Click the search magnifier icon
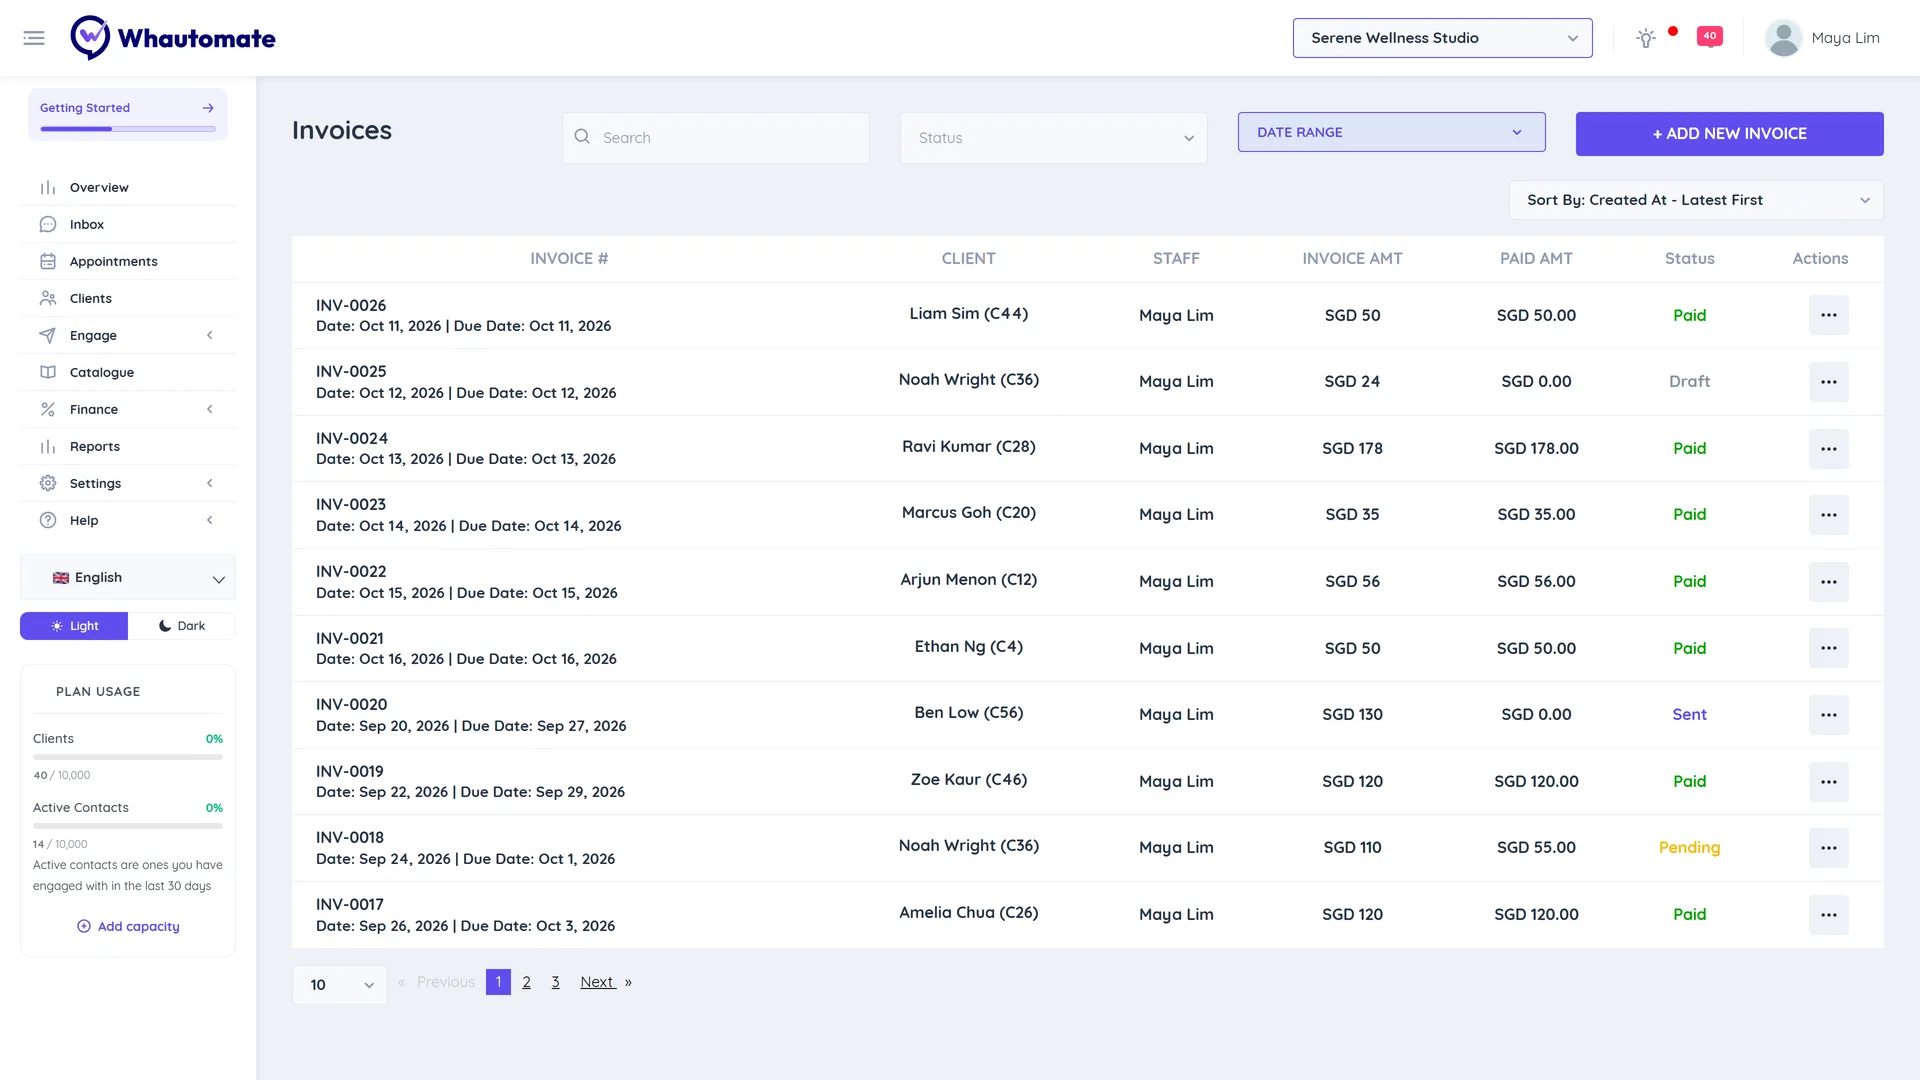Image resolution: width=1920 pixels, height=1080 pixels. [582, 137]
